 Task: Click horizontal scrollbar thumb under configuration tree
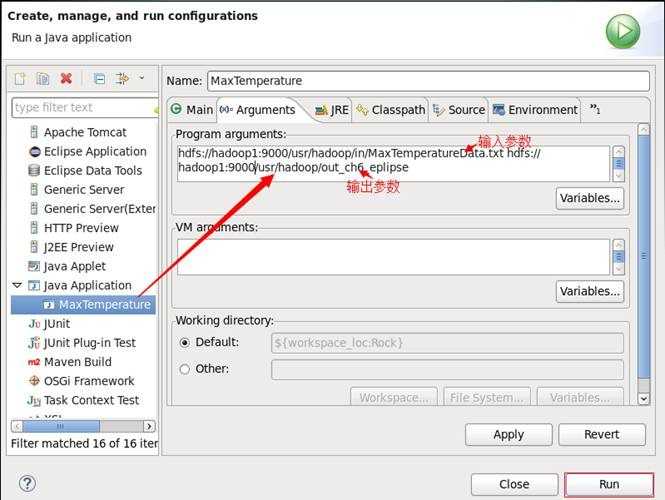click(x=61, y=425)
